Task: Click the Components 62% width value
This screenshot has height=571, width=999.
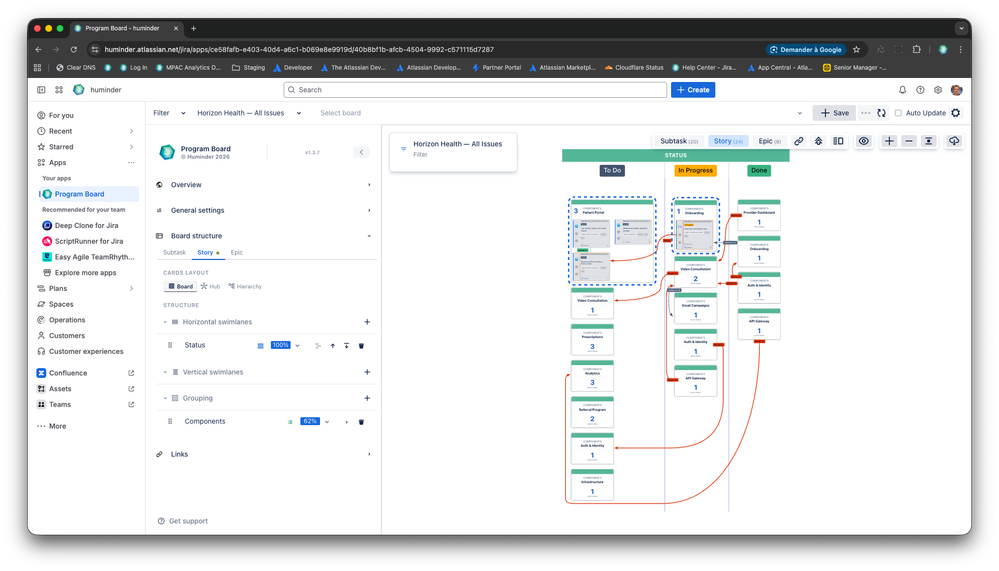Action: coord(310,422)
